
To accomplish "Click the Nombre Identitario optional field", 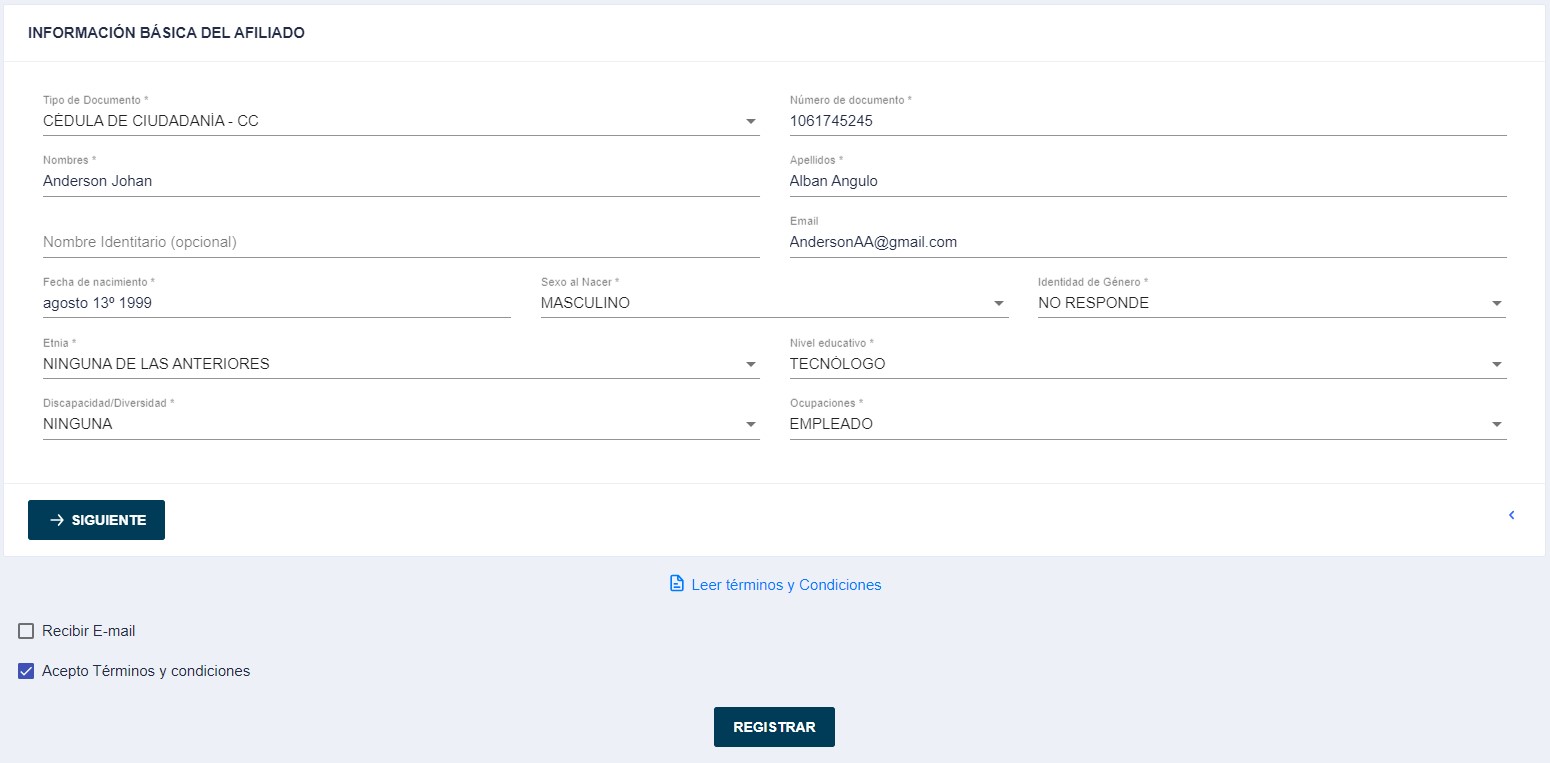I will pyautogui.click(x=401, y=242).
